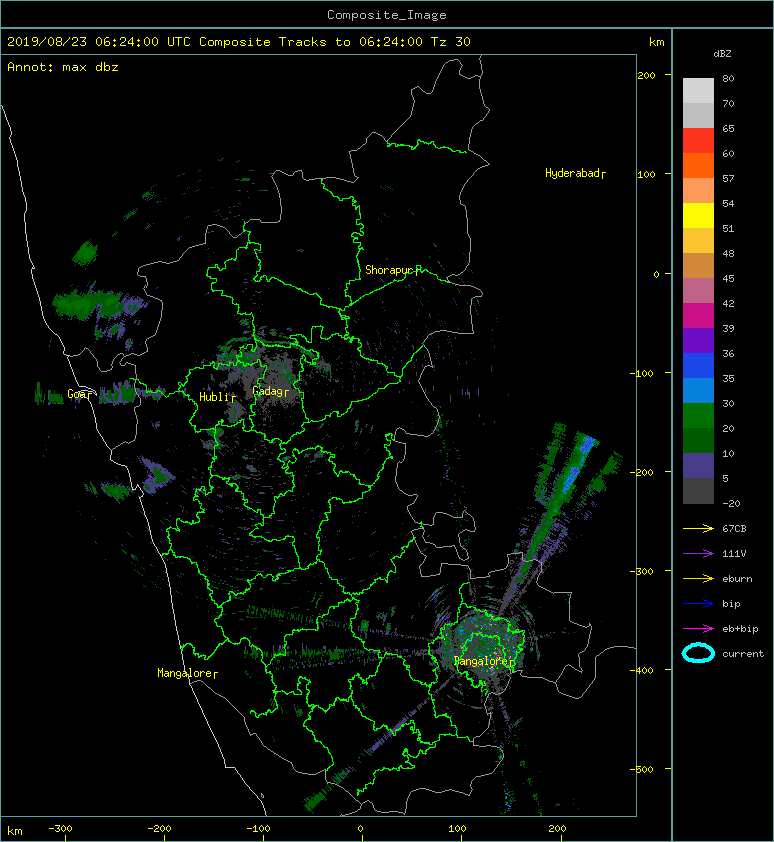Click the 'current' legend label

click(x=743, y=654)
